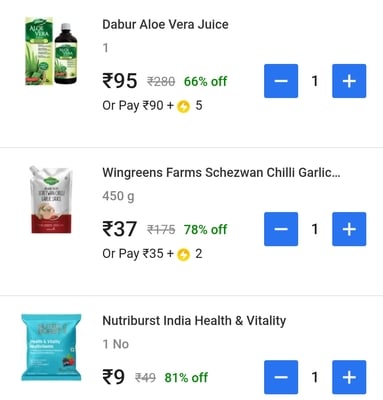The image size is (383, 400).
Task: Tap plus for Nutriburst Health & Vitality
Action: [349, 377]
